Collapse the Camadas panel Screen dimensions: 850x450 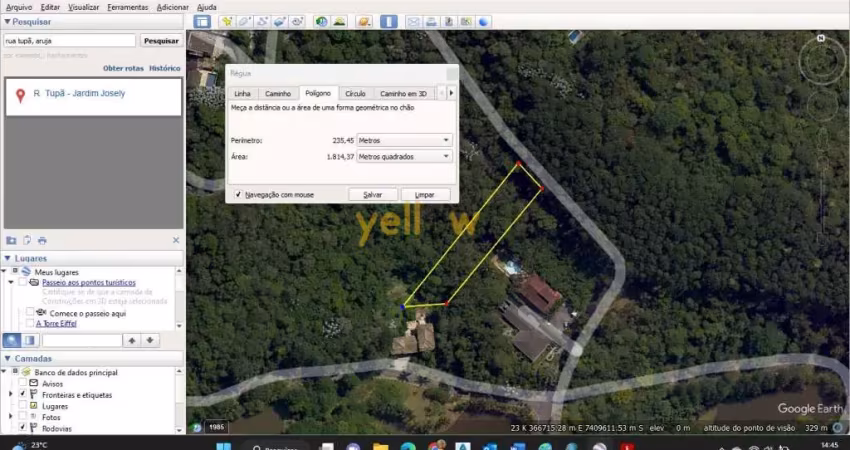point(8,358)
